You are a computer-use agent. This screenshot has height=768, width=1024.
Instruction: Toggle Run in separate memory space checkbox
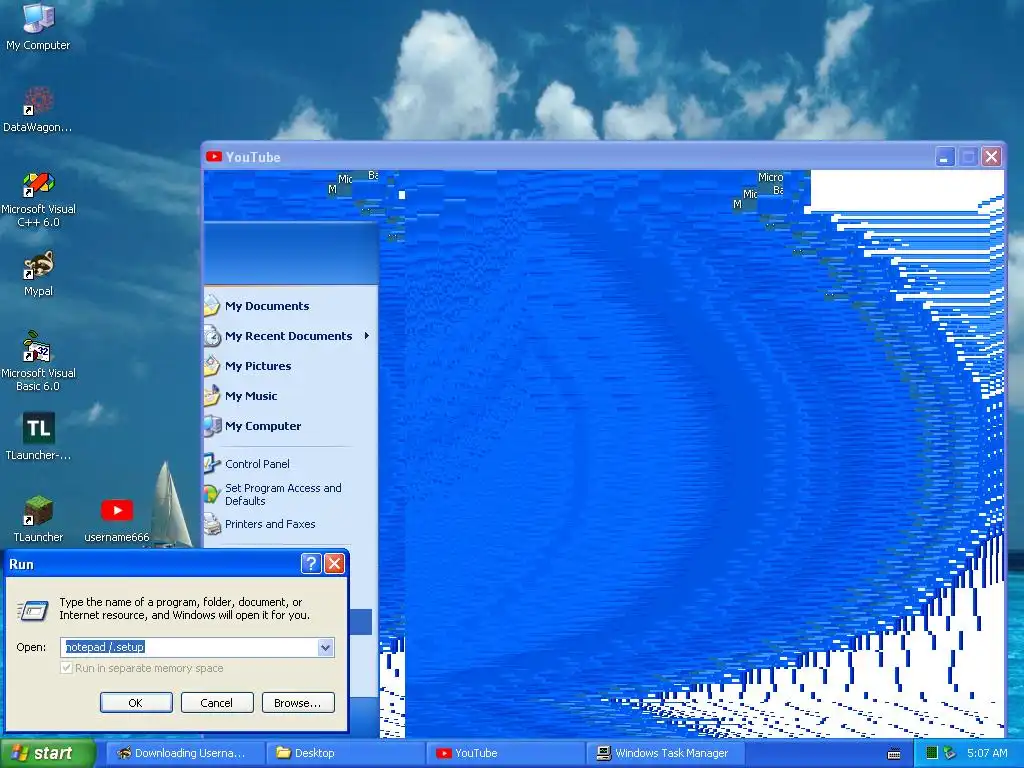point(66,668)
